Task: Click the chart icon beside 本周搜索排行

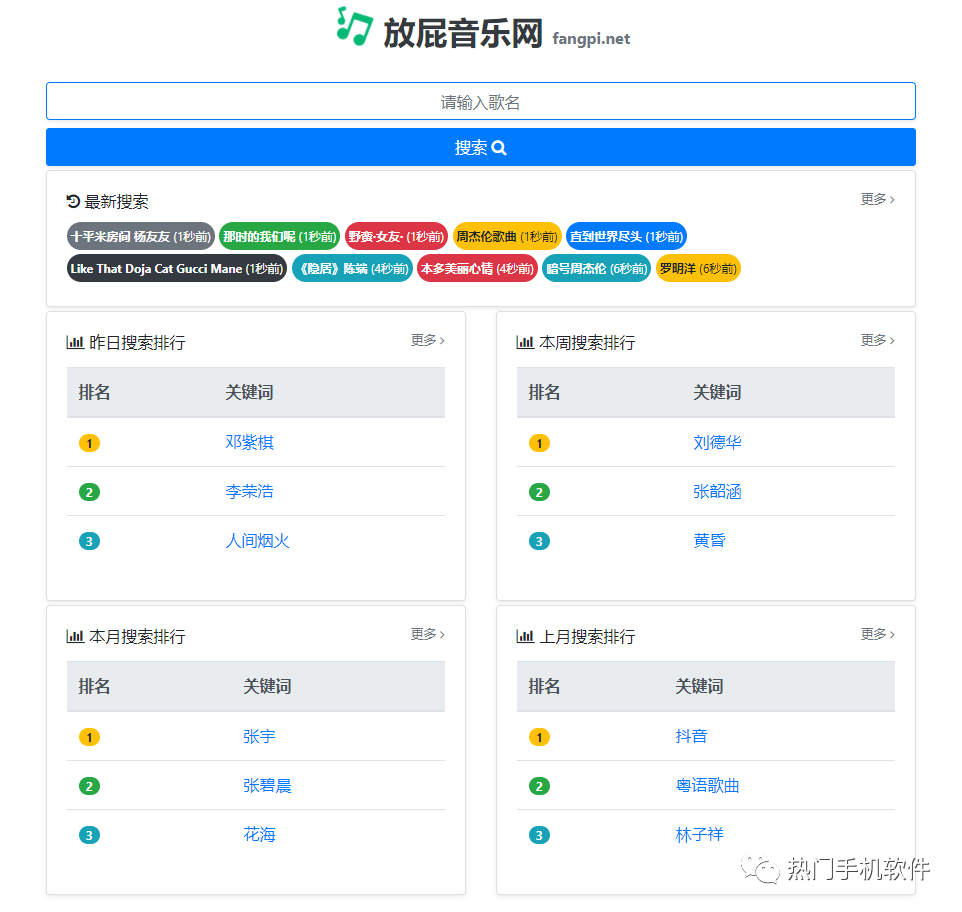Action: click(525, 342)
